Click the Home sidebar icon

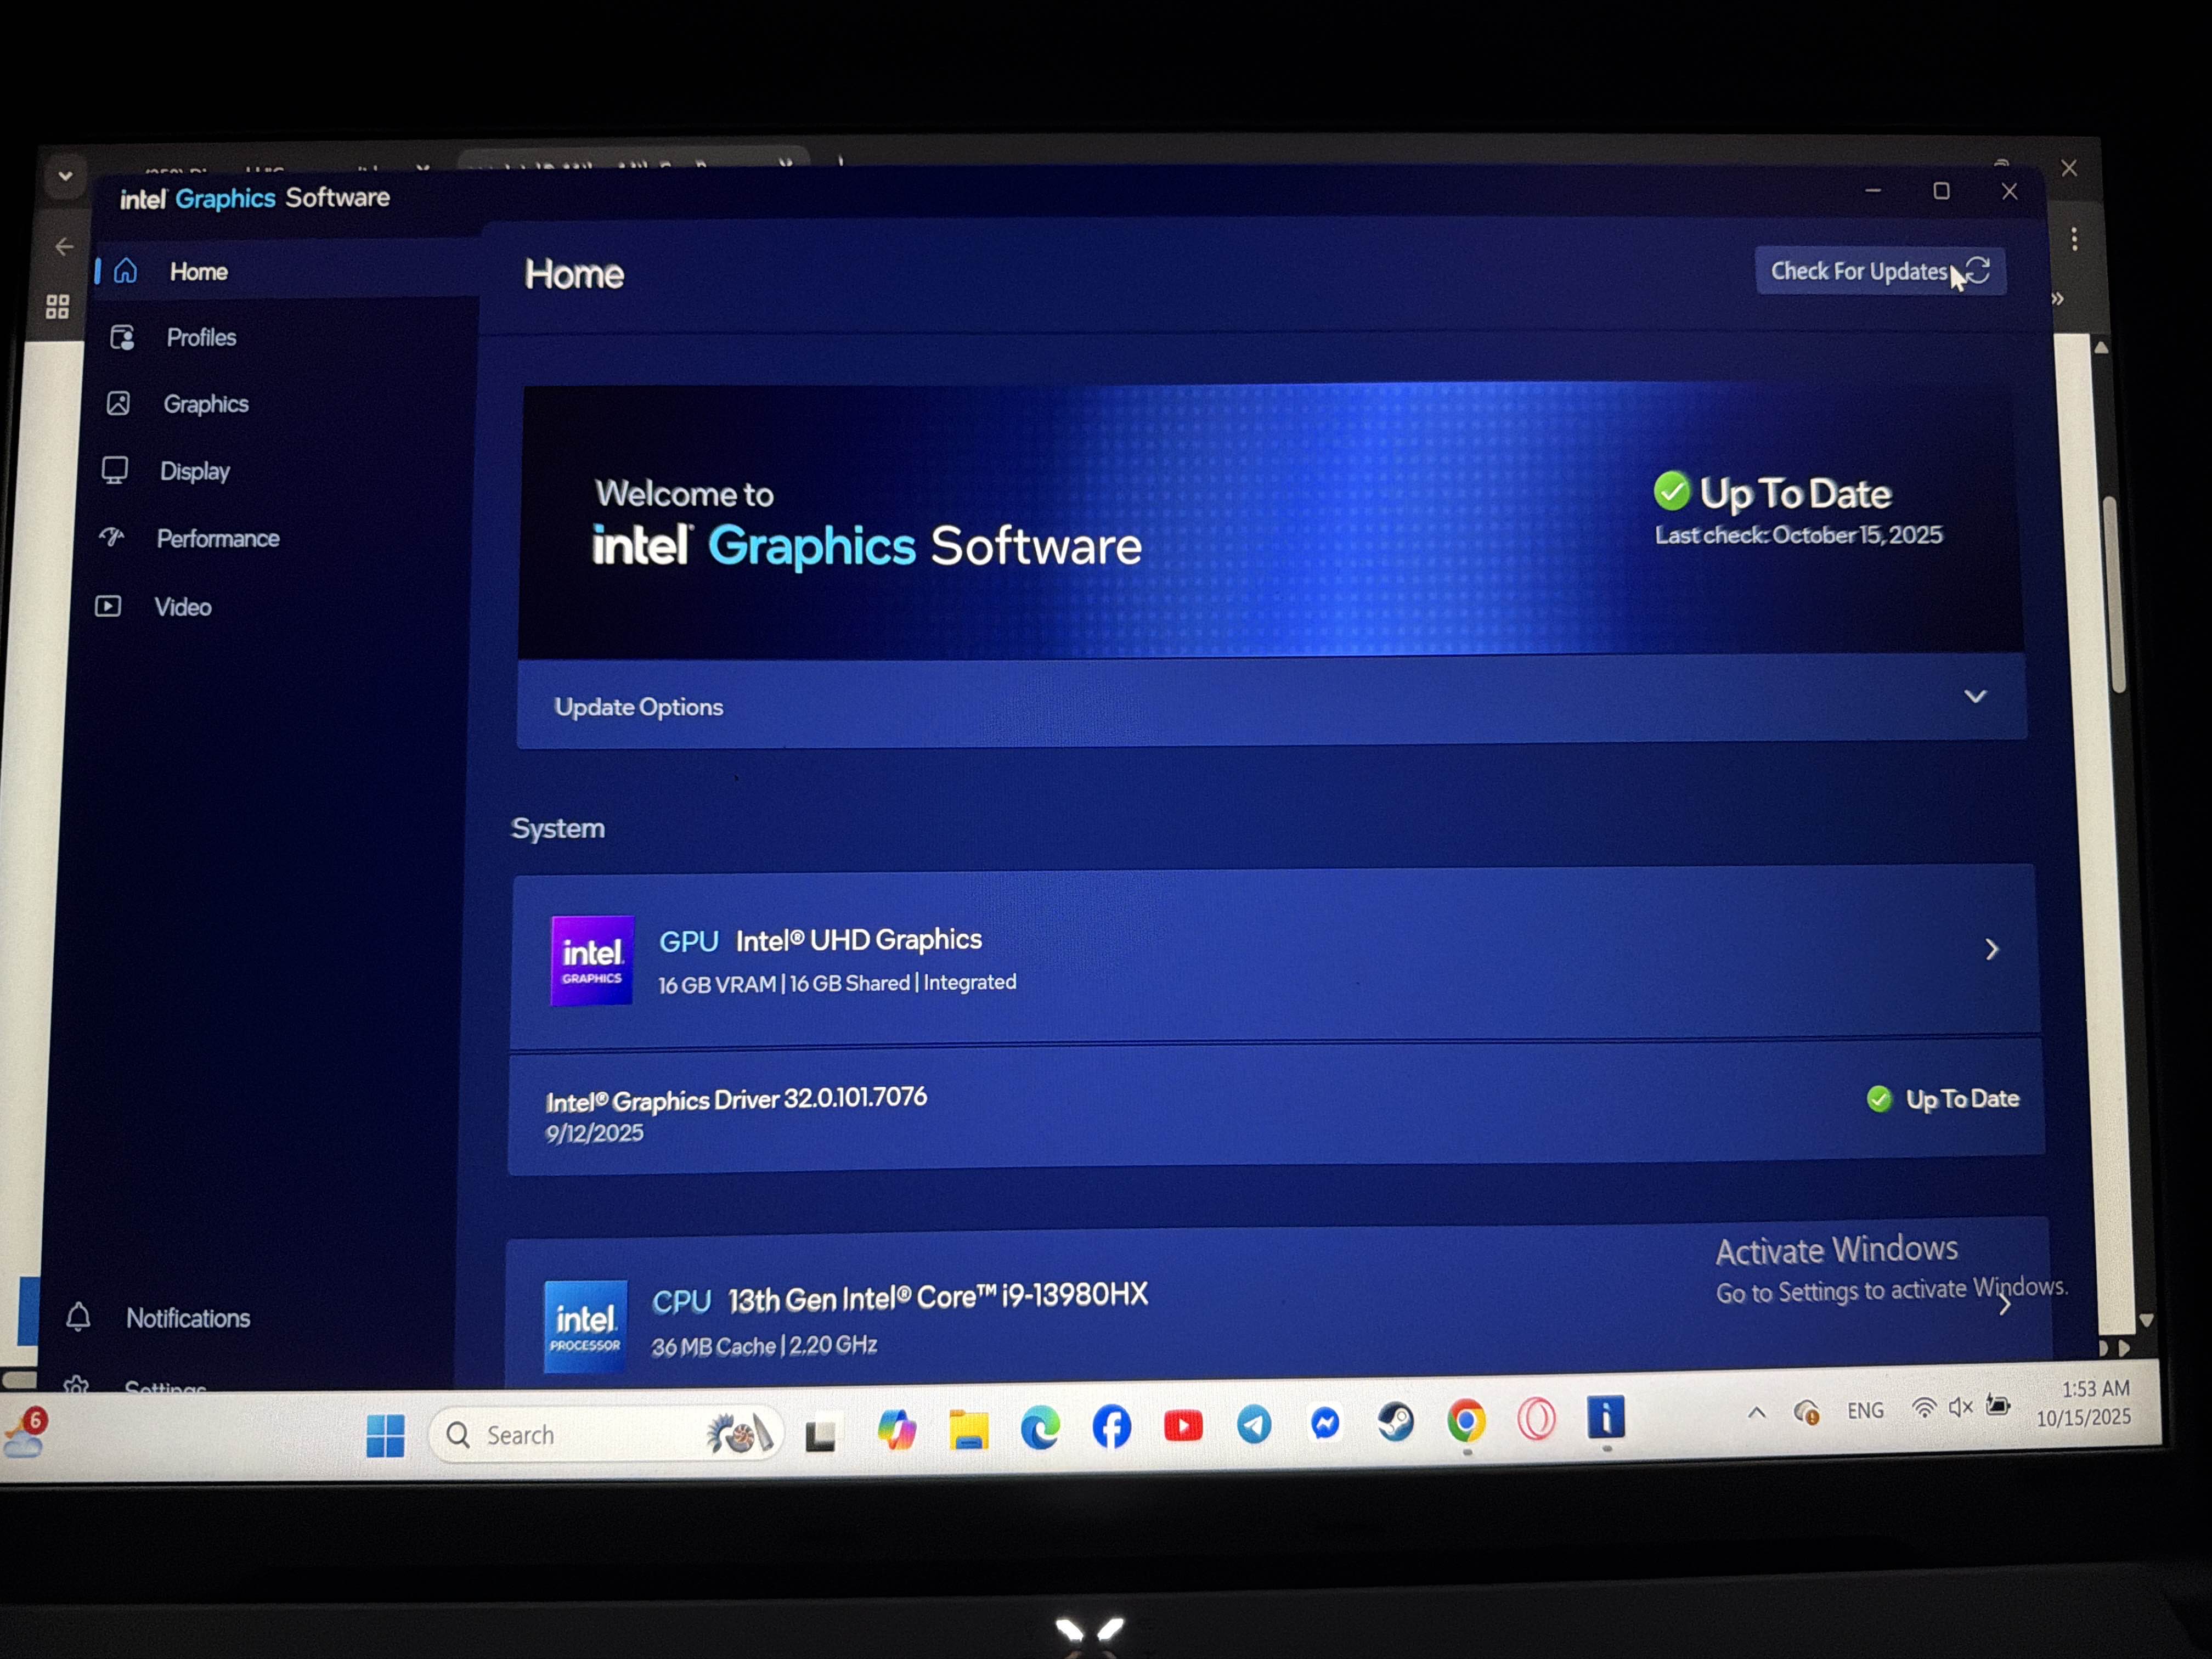126,271
